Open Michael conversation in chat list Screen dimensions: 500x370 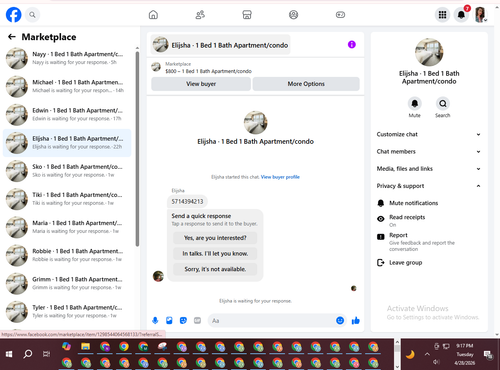tap(67, 86)
